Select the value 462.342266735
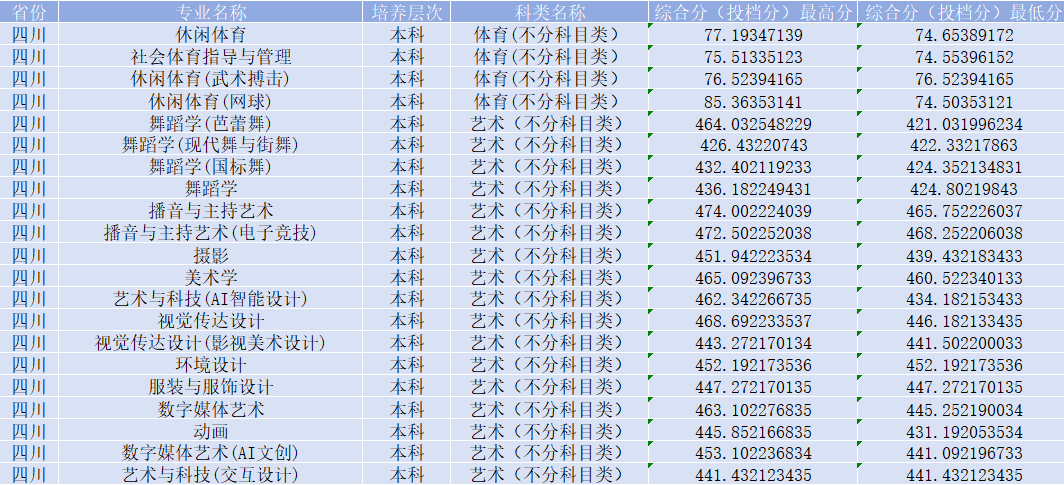This screenshot has height=485, width=1064. tap(753, 299)
